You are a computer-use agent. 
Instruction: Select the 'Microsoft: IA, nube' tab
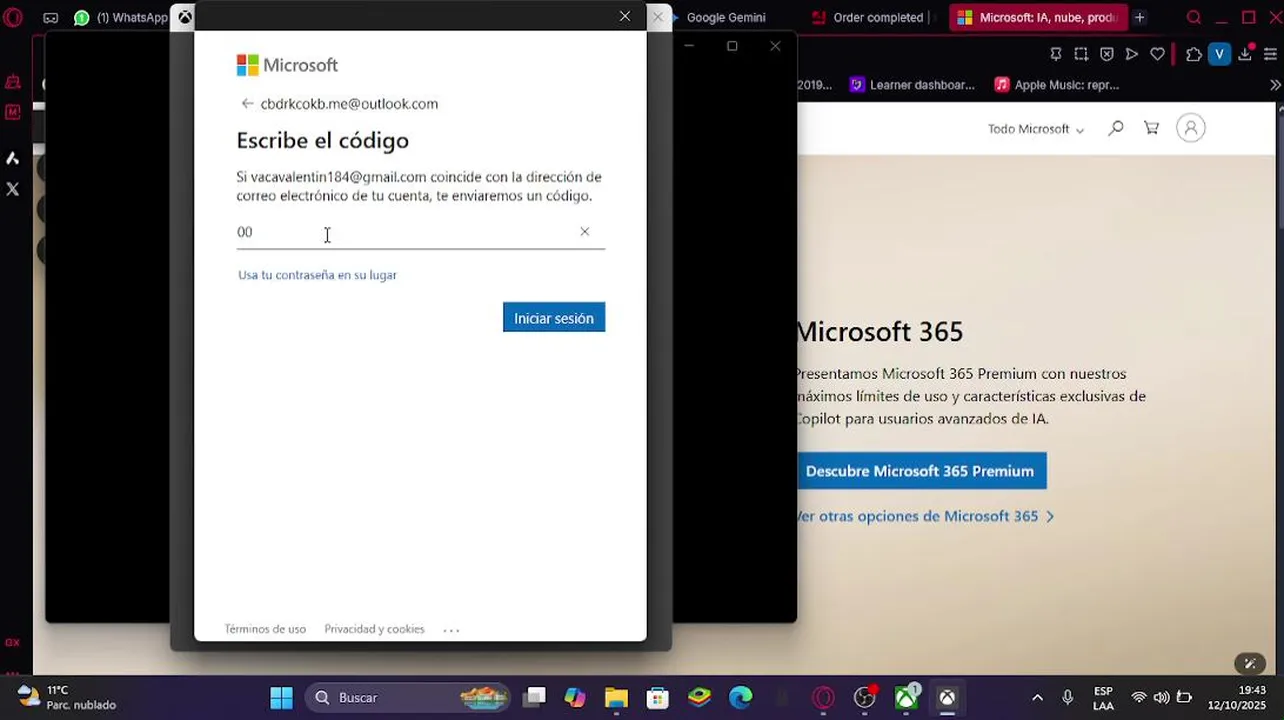pyautogui.click(x=1038, y=17)
